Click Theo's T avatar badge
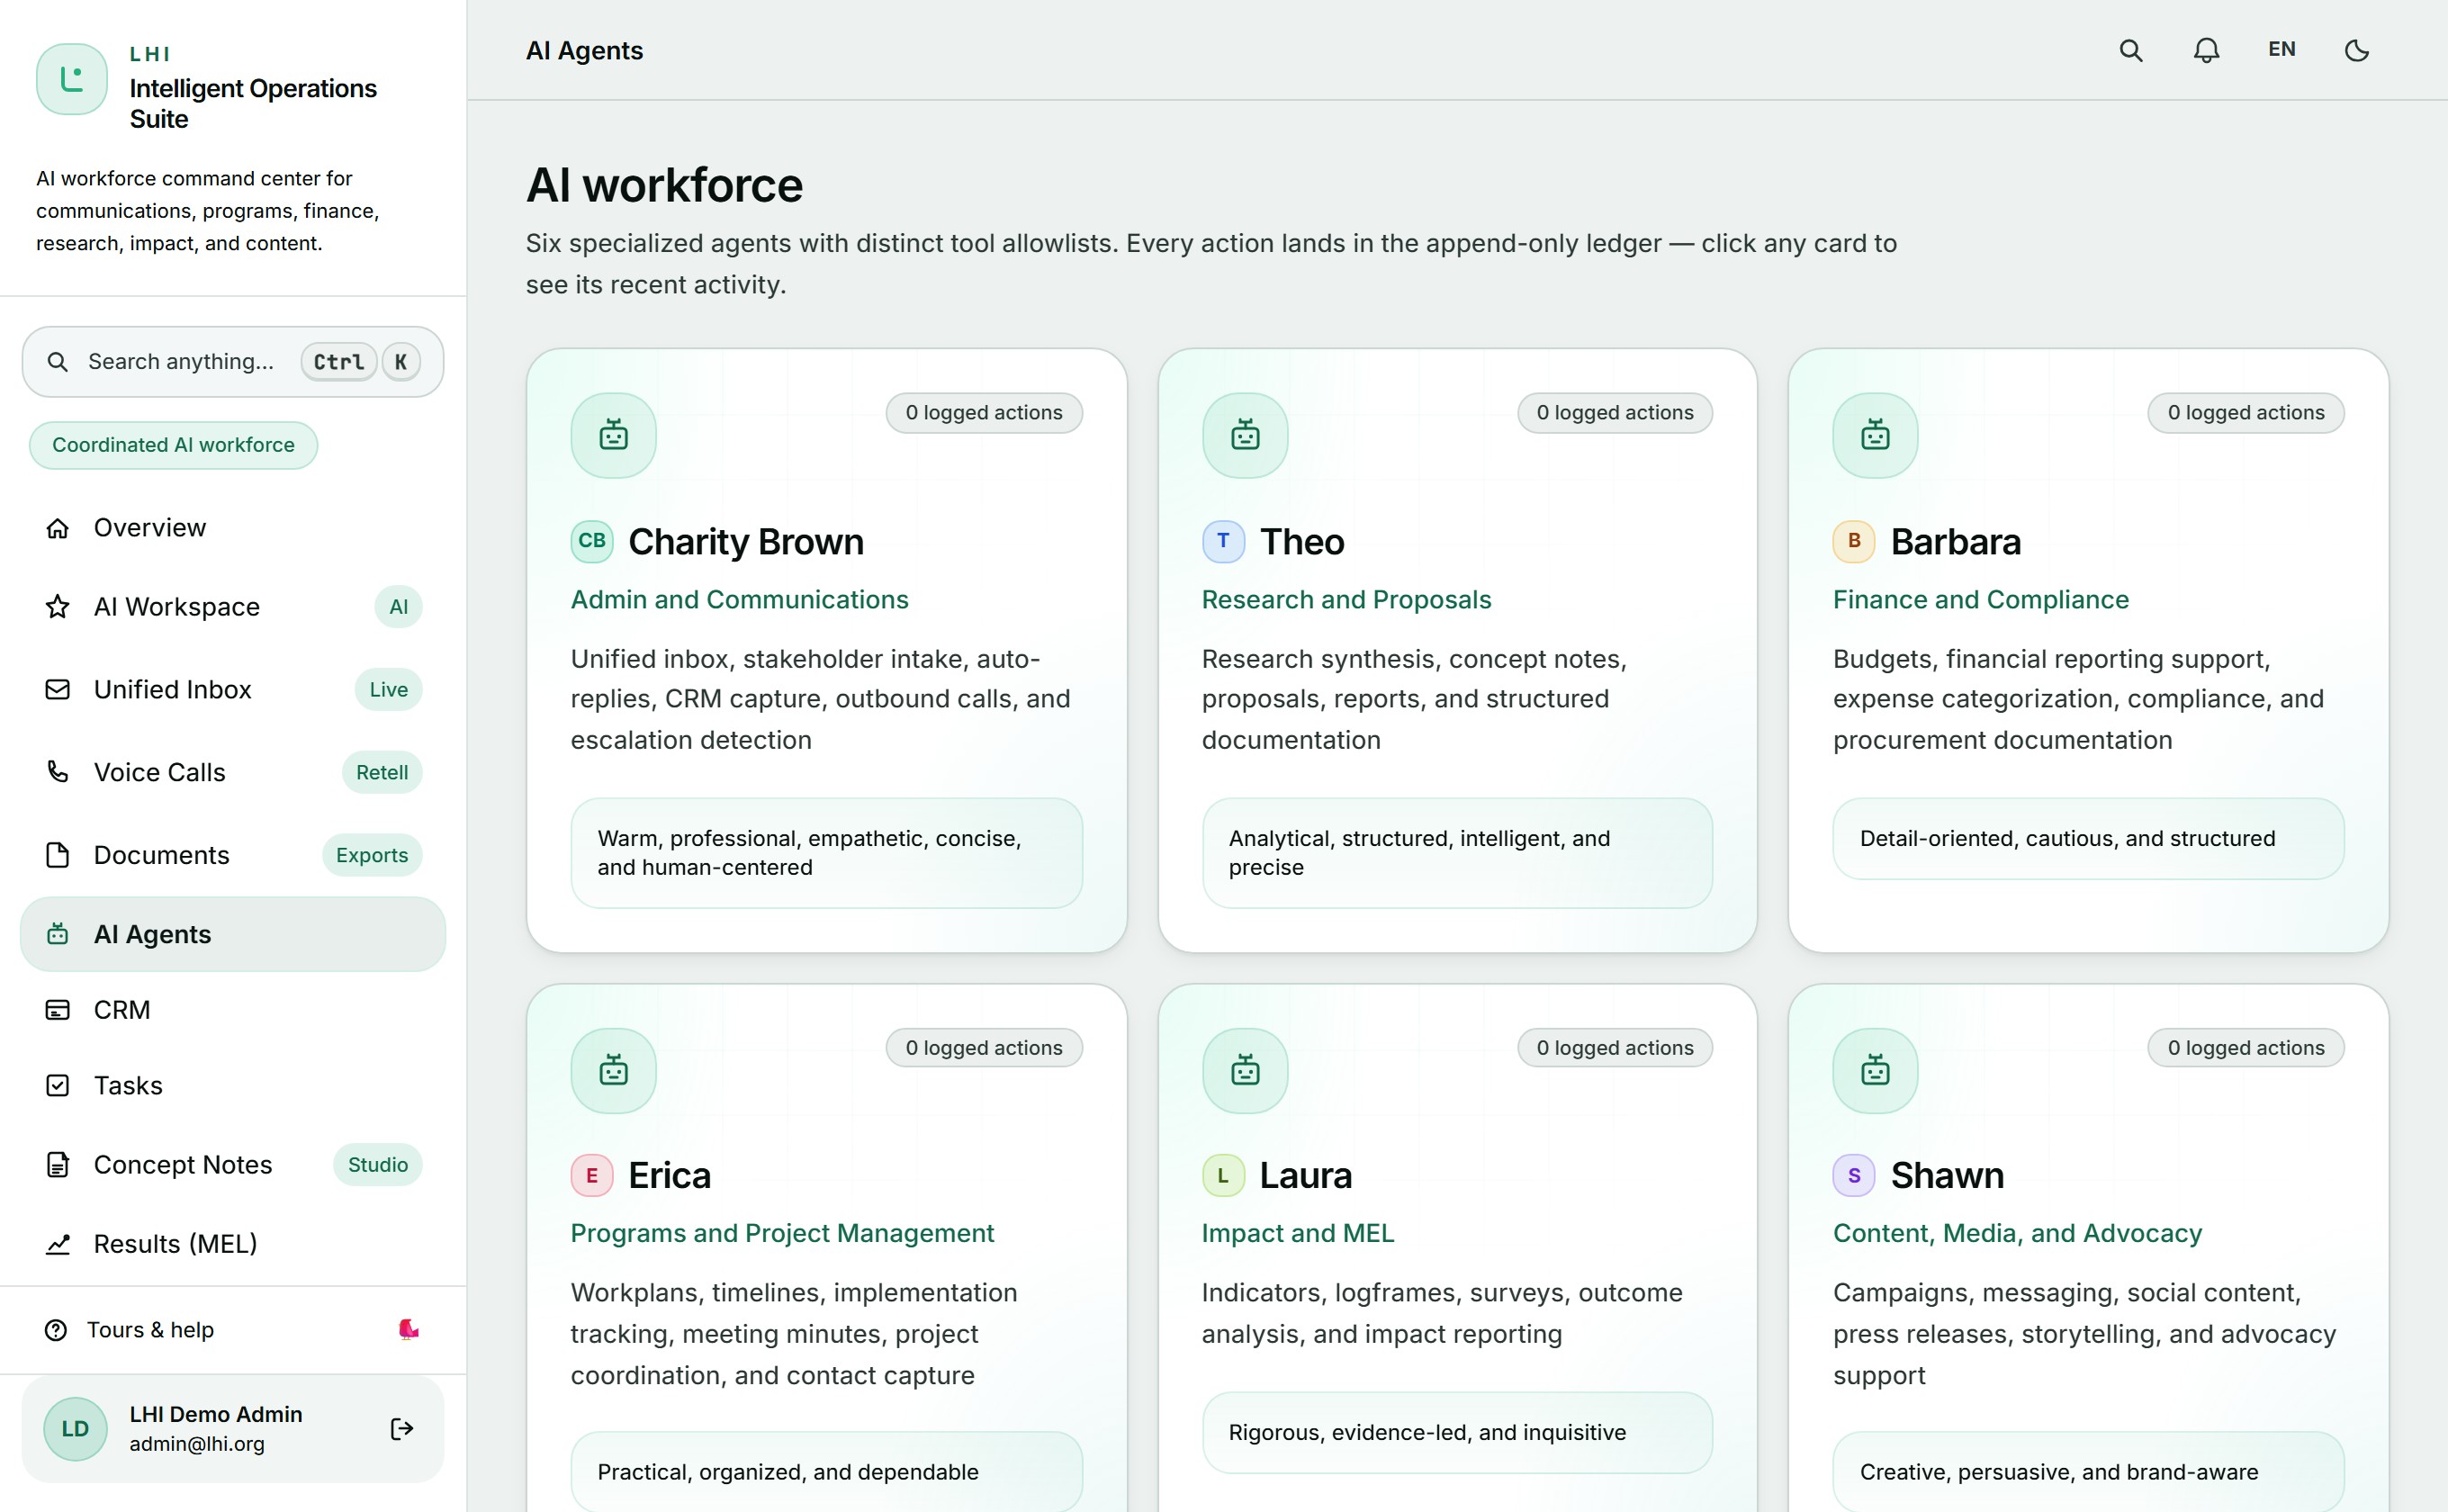 coord(1223,541)
